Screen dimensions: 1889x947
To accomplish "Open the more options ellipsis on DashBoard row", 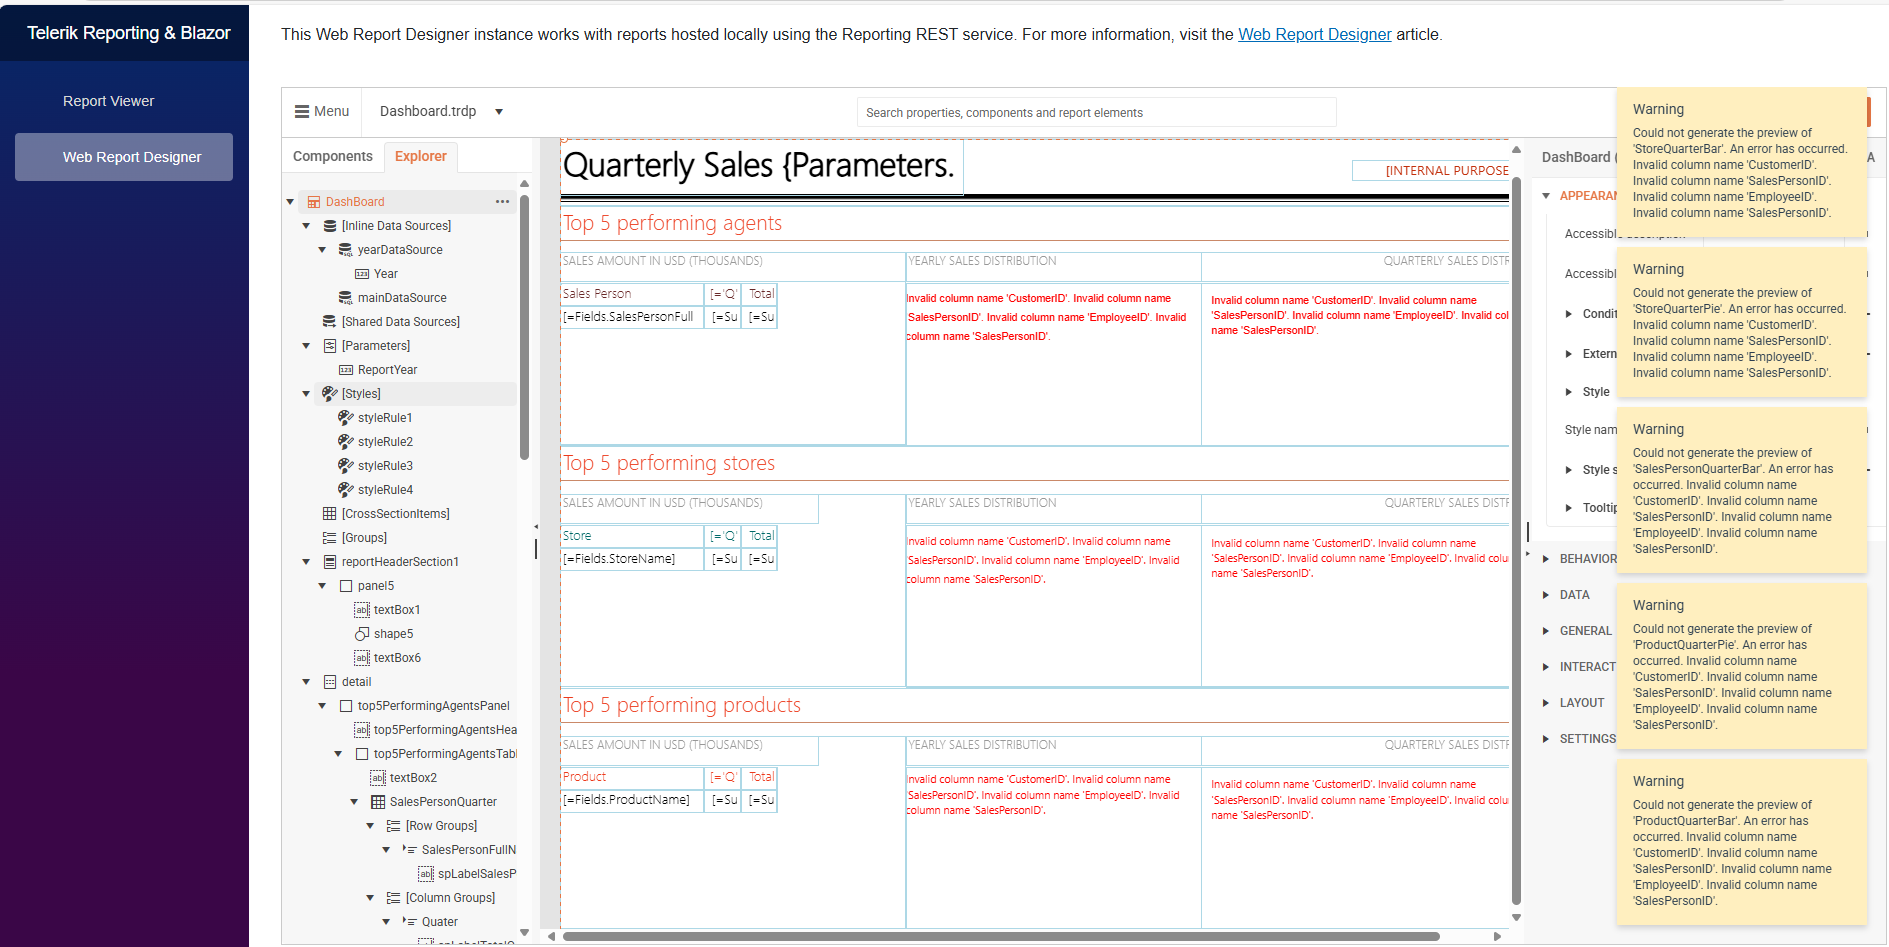I will click(502, 202).
